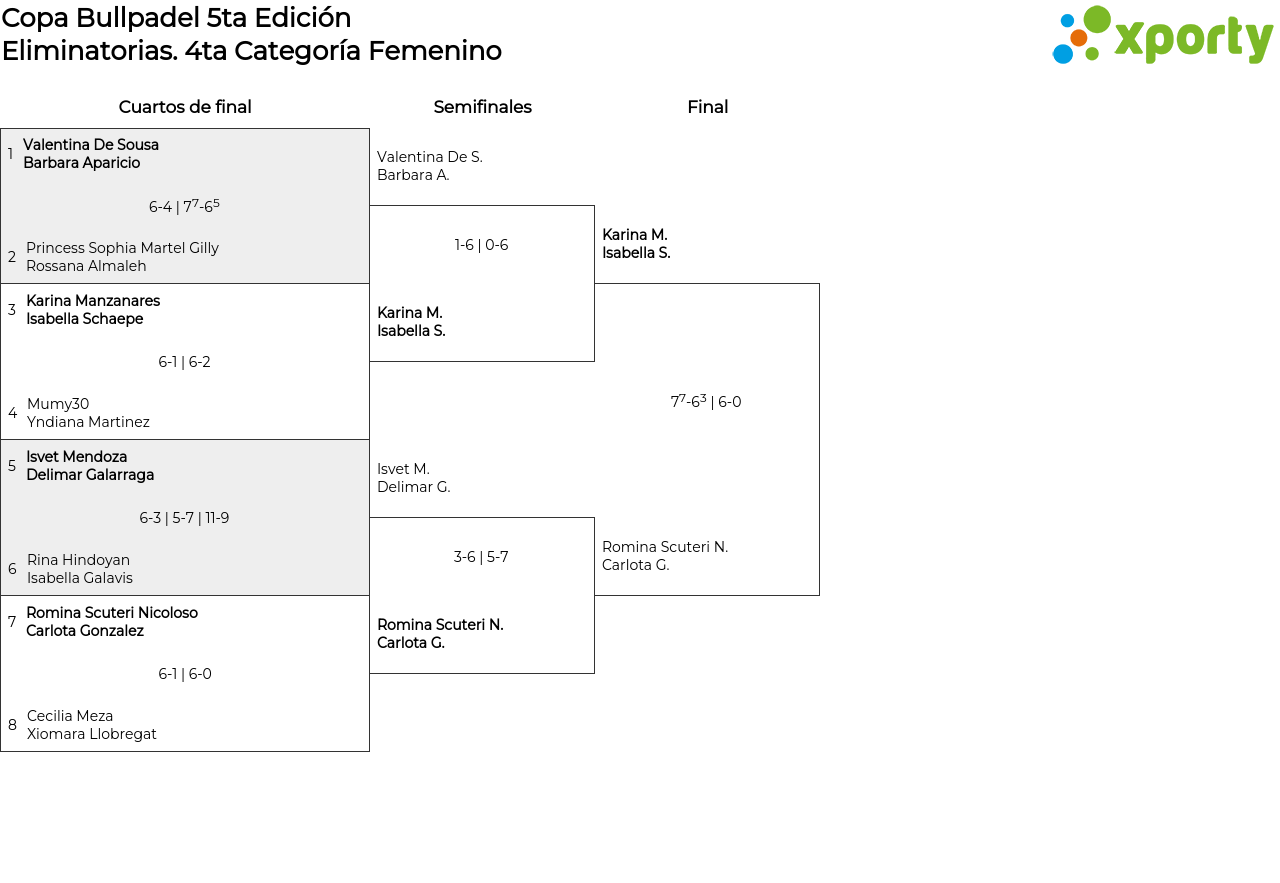Click the 3-6 | 5-7 semifinal score
Image resolution: width=1280 pixels, height=883 pixels.
(481, 557)
